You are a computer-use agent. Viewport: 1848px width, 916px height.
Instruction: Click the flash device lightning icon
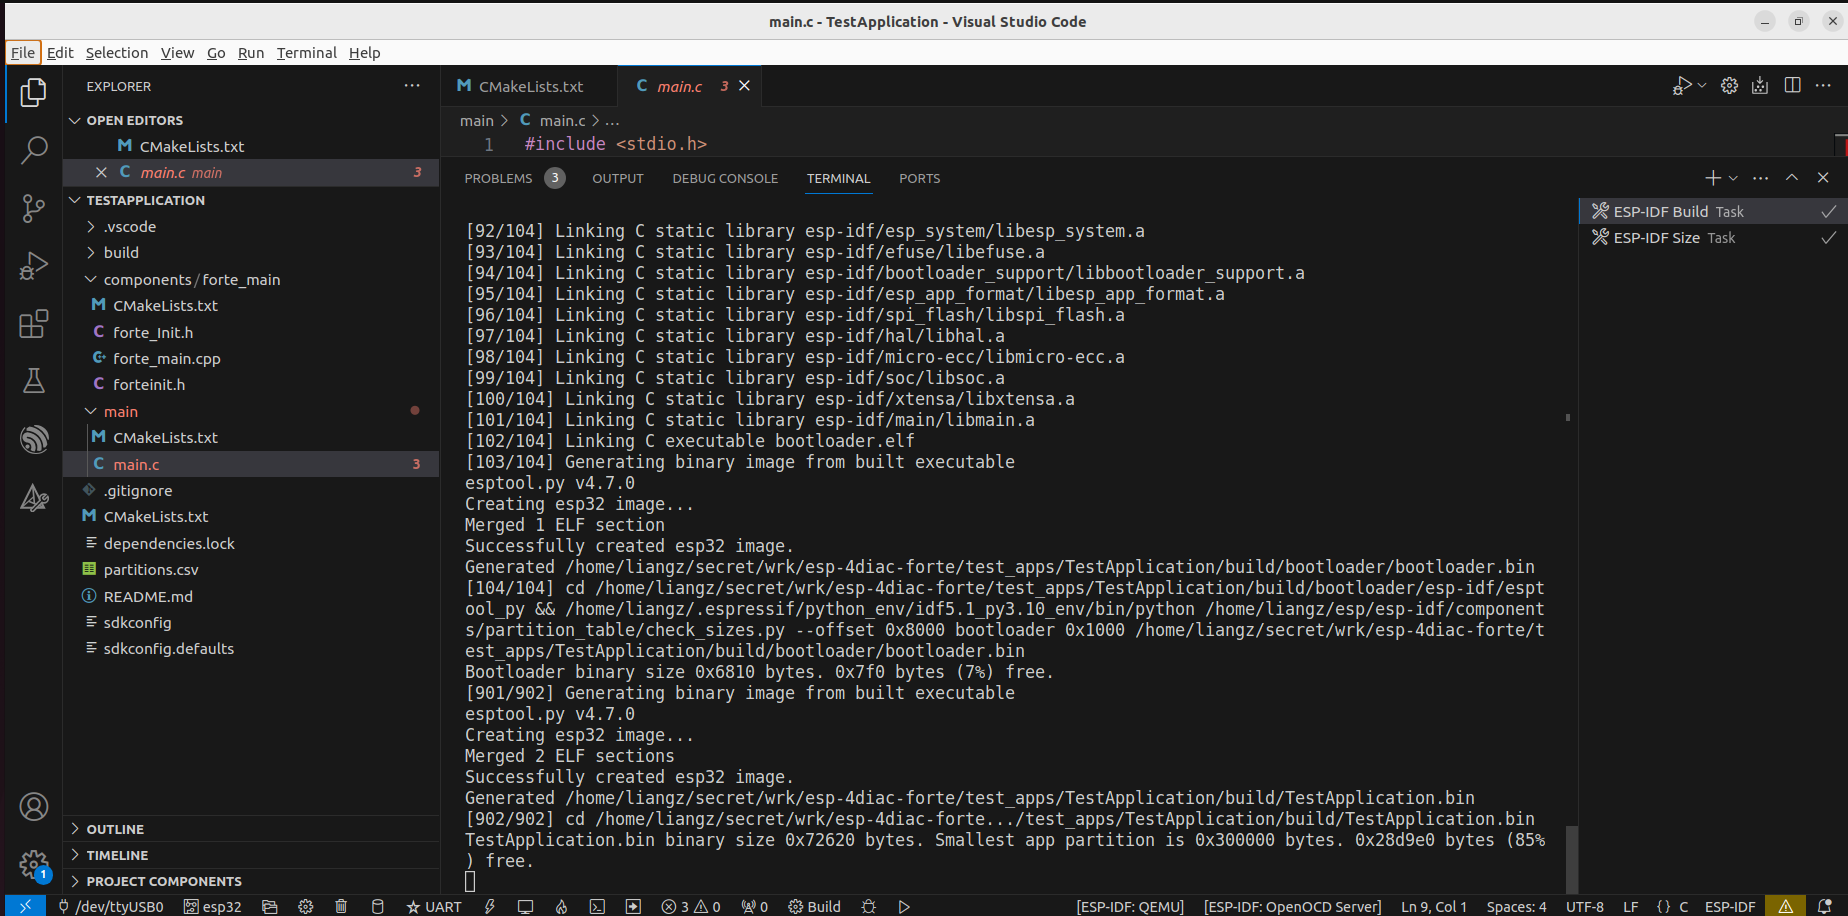coord(490,906)
